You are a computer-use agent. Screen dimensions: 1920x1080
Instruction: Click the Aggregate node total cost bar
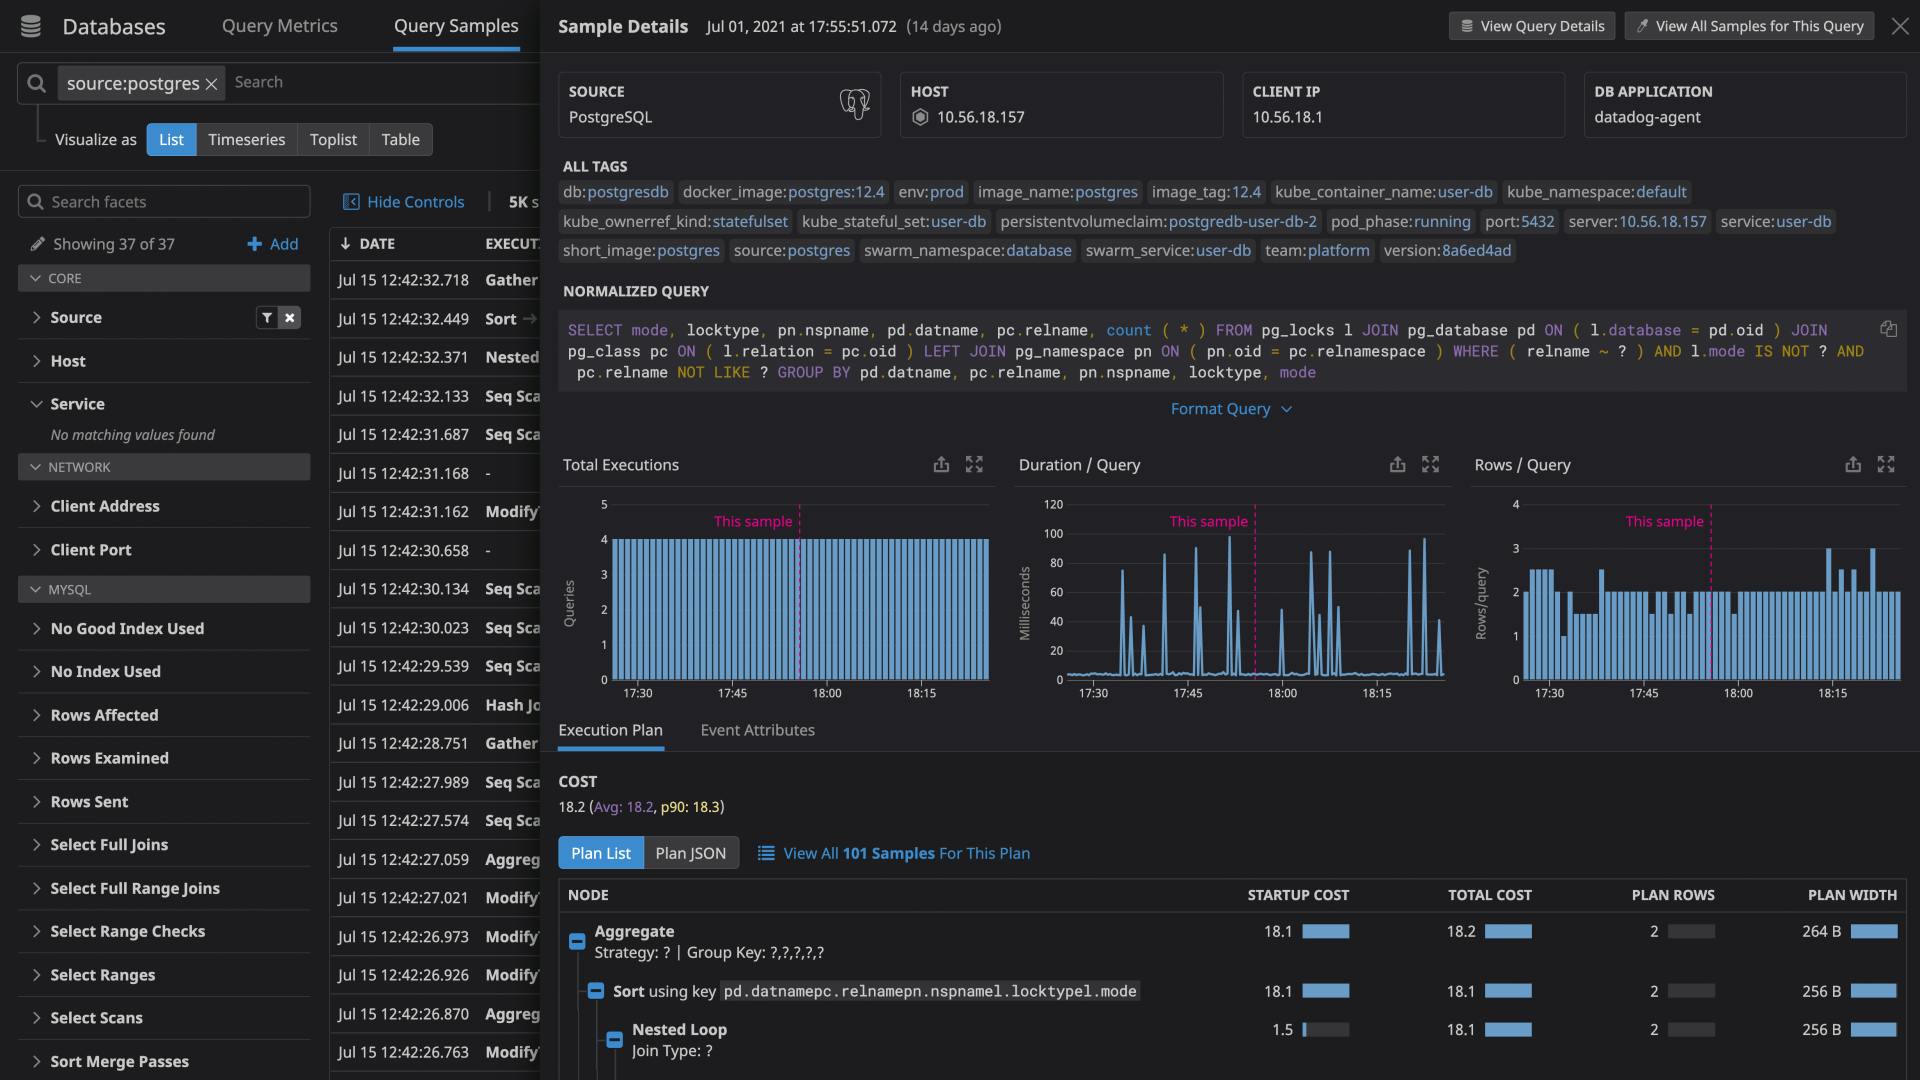click(1508, 931)
